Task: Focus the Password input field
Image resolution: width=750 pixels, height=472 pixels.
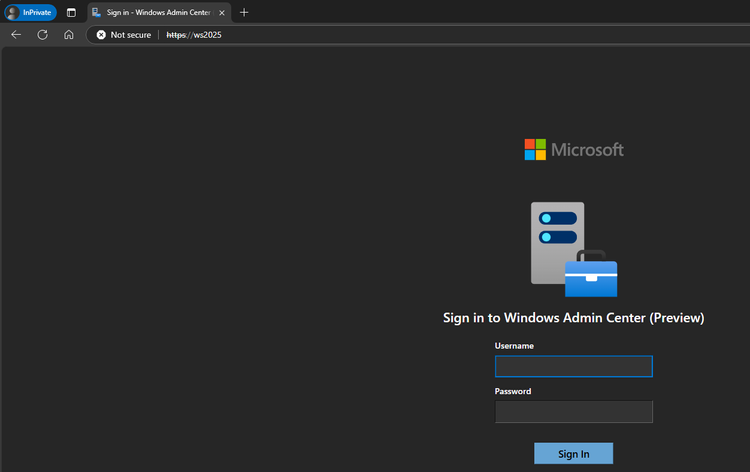Action: [x=574, y=412]
